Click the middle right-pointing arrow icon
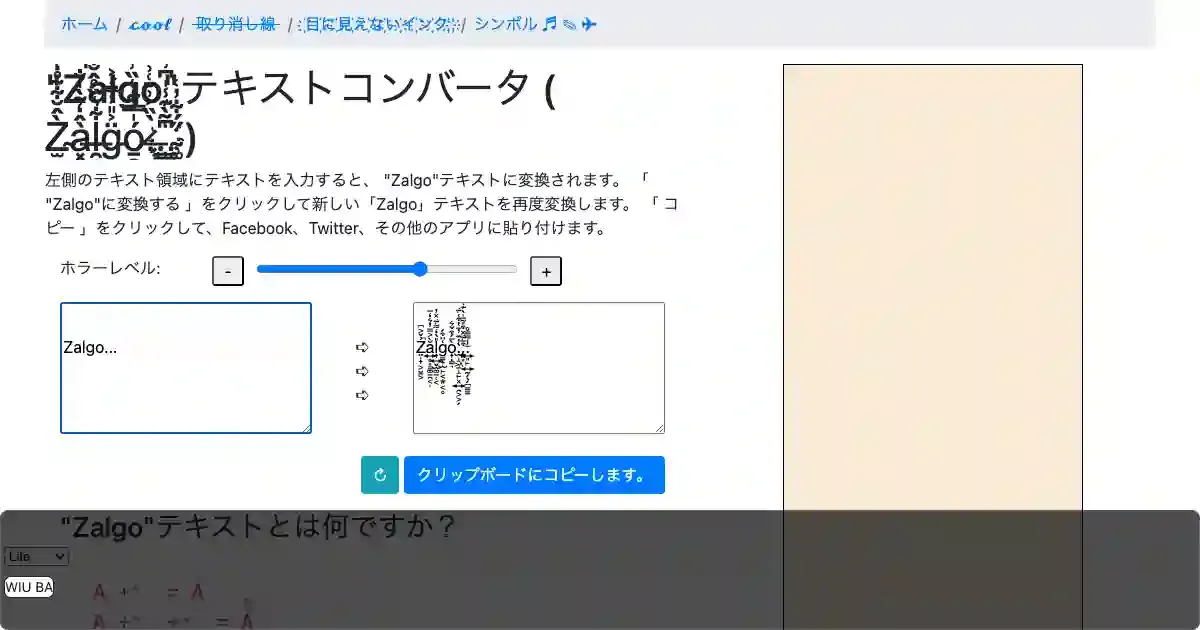This screenshot has height=630, width=1200. [x=362, y=371]
